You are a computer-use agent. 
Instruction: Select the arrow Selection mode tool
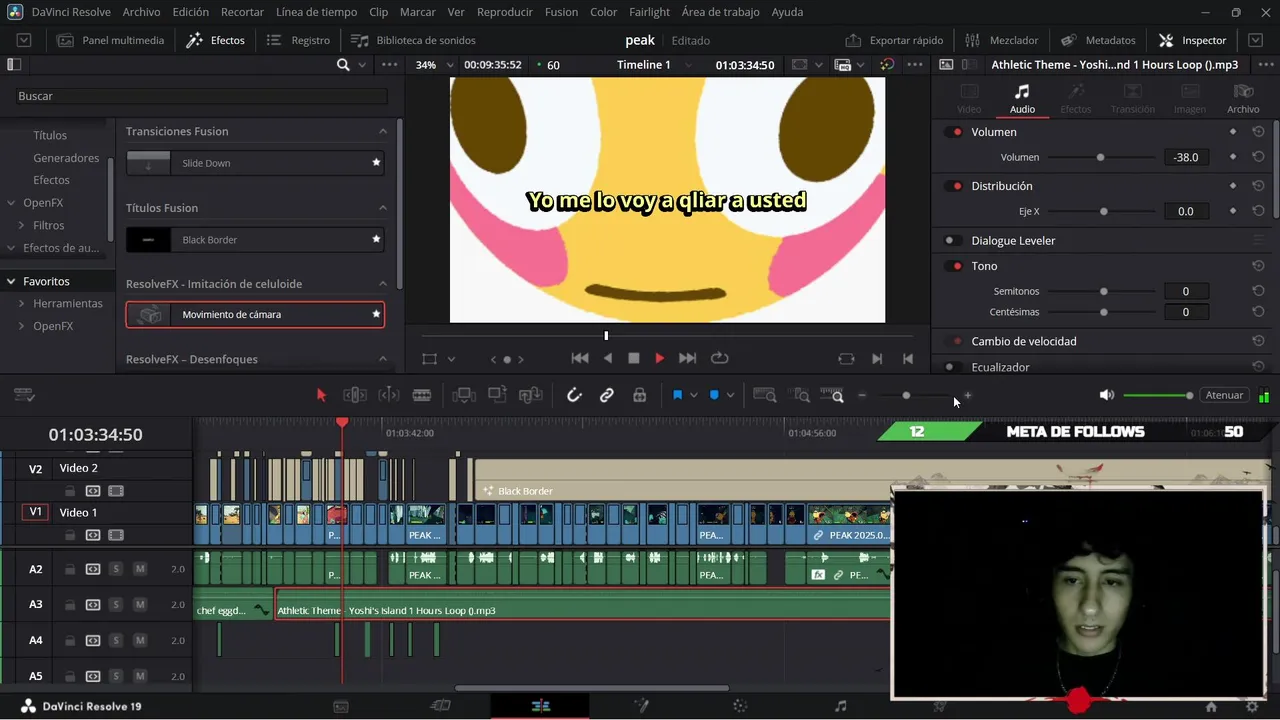point(321,395)
